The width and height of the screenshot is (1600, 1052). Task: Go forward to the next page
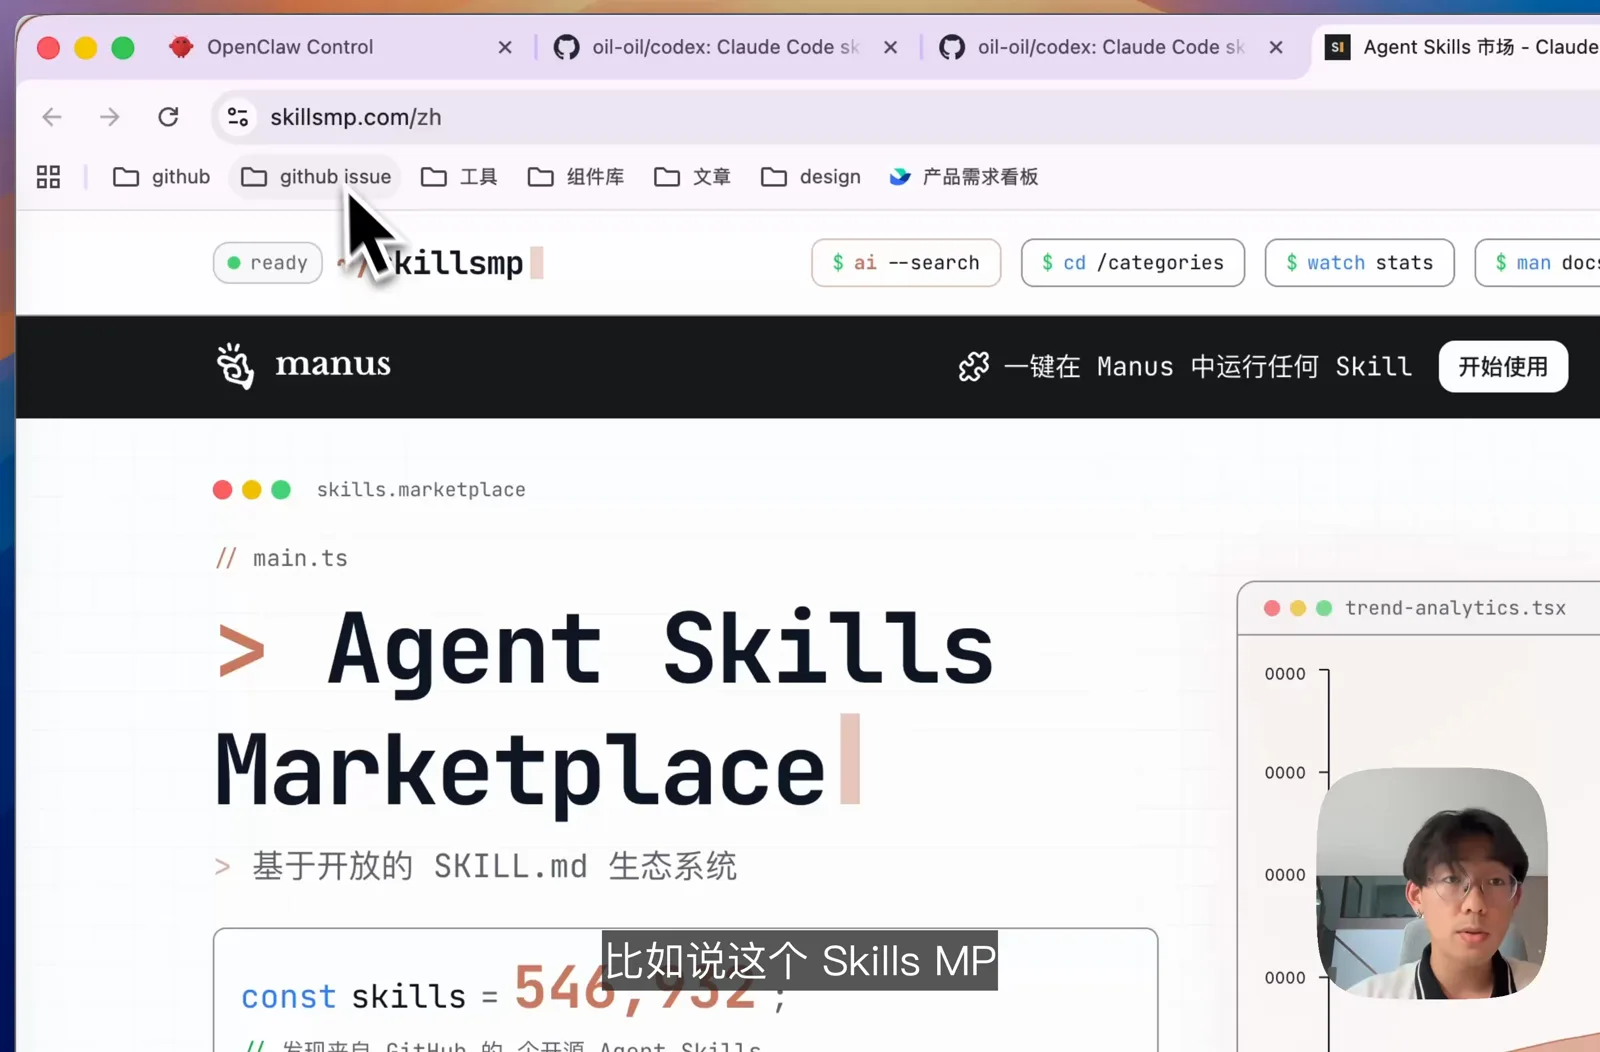(x=110, y=117)
